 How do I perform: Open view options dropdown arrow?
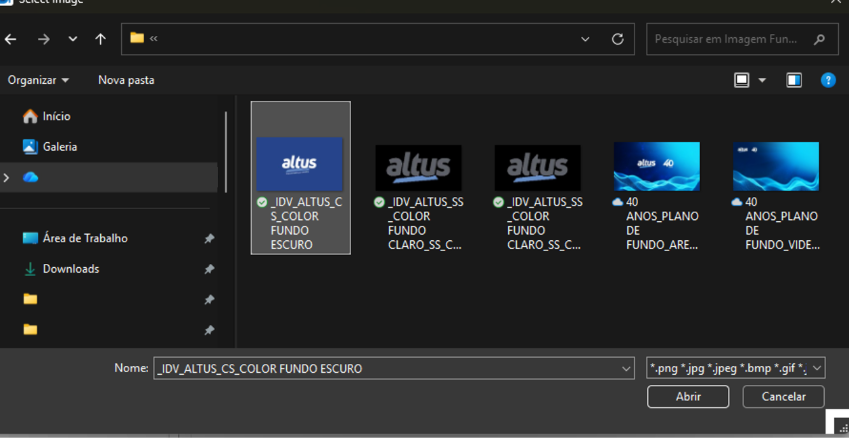pyautogui.click(x=762, y=80)
